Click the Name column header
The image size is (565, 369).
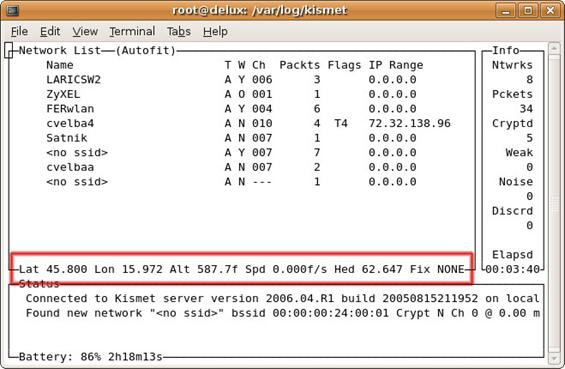(x=60, y=65)
